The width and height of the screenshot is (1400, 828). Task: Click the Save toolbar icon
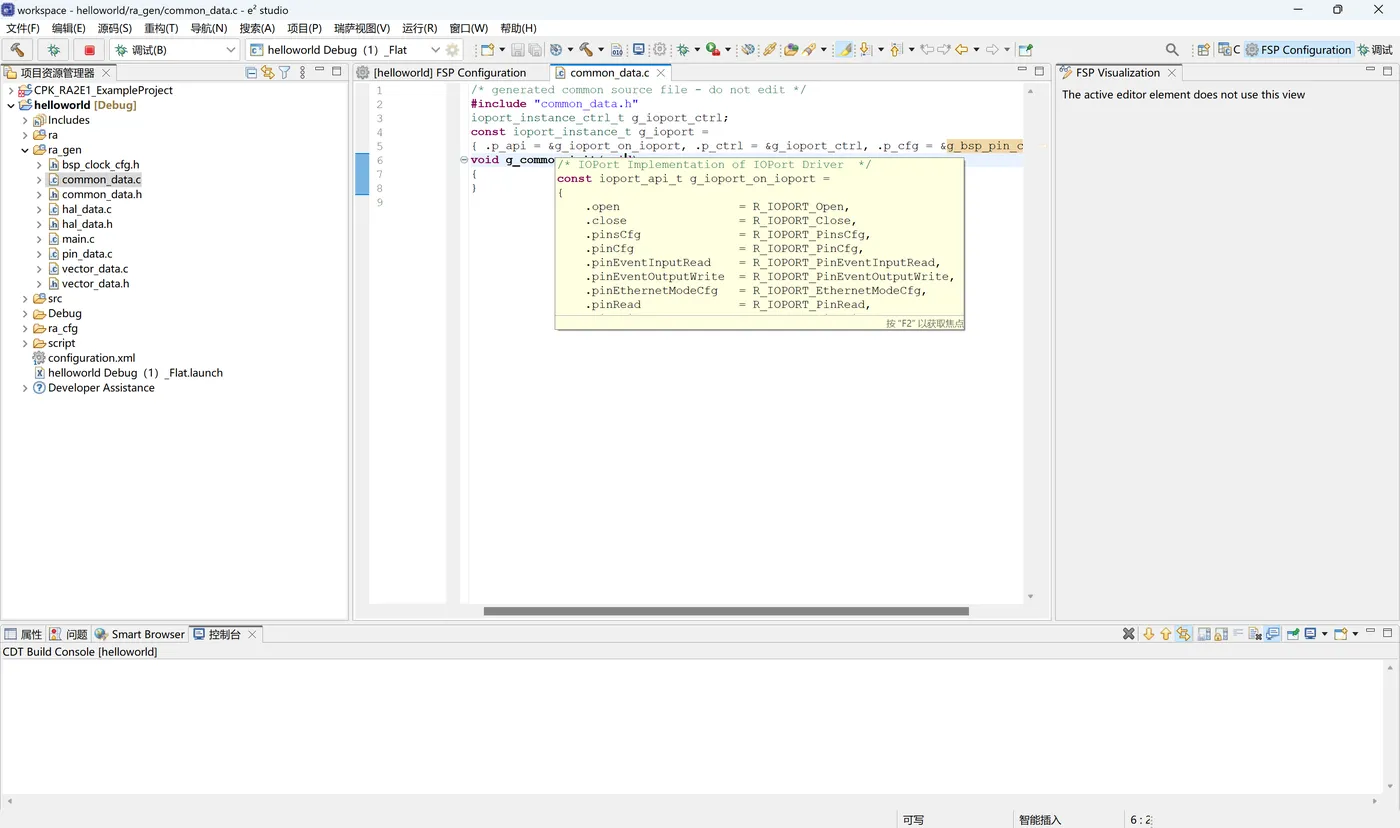click(x=517, y=49)
